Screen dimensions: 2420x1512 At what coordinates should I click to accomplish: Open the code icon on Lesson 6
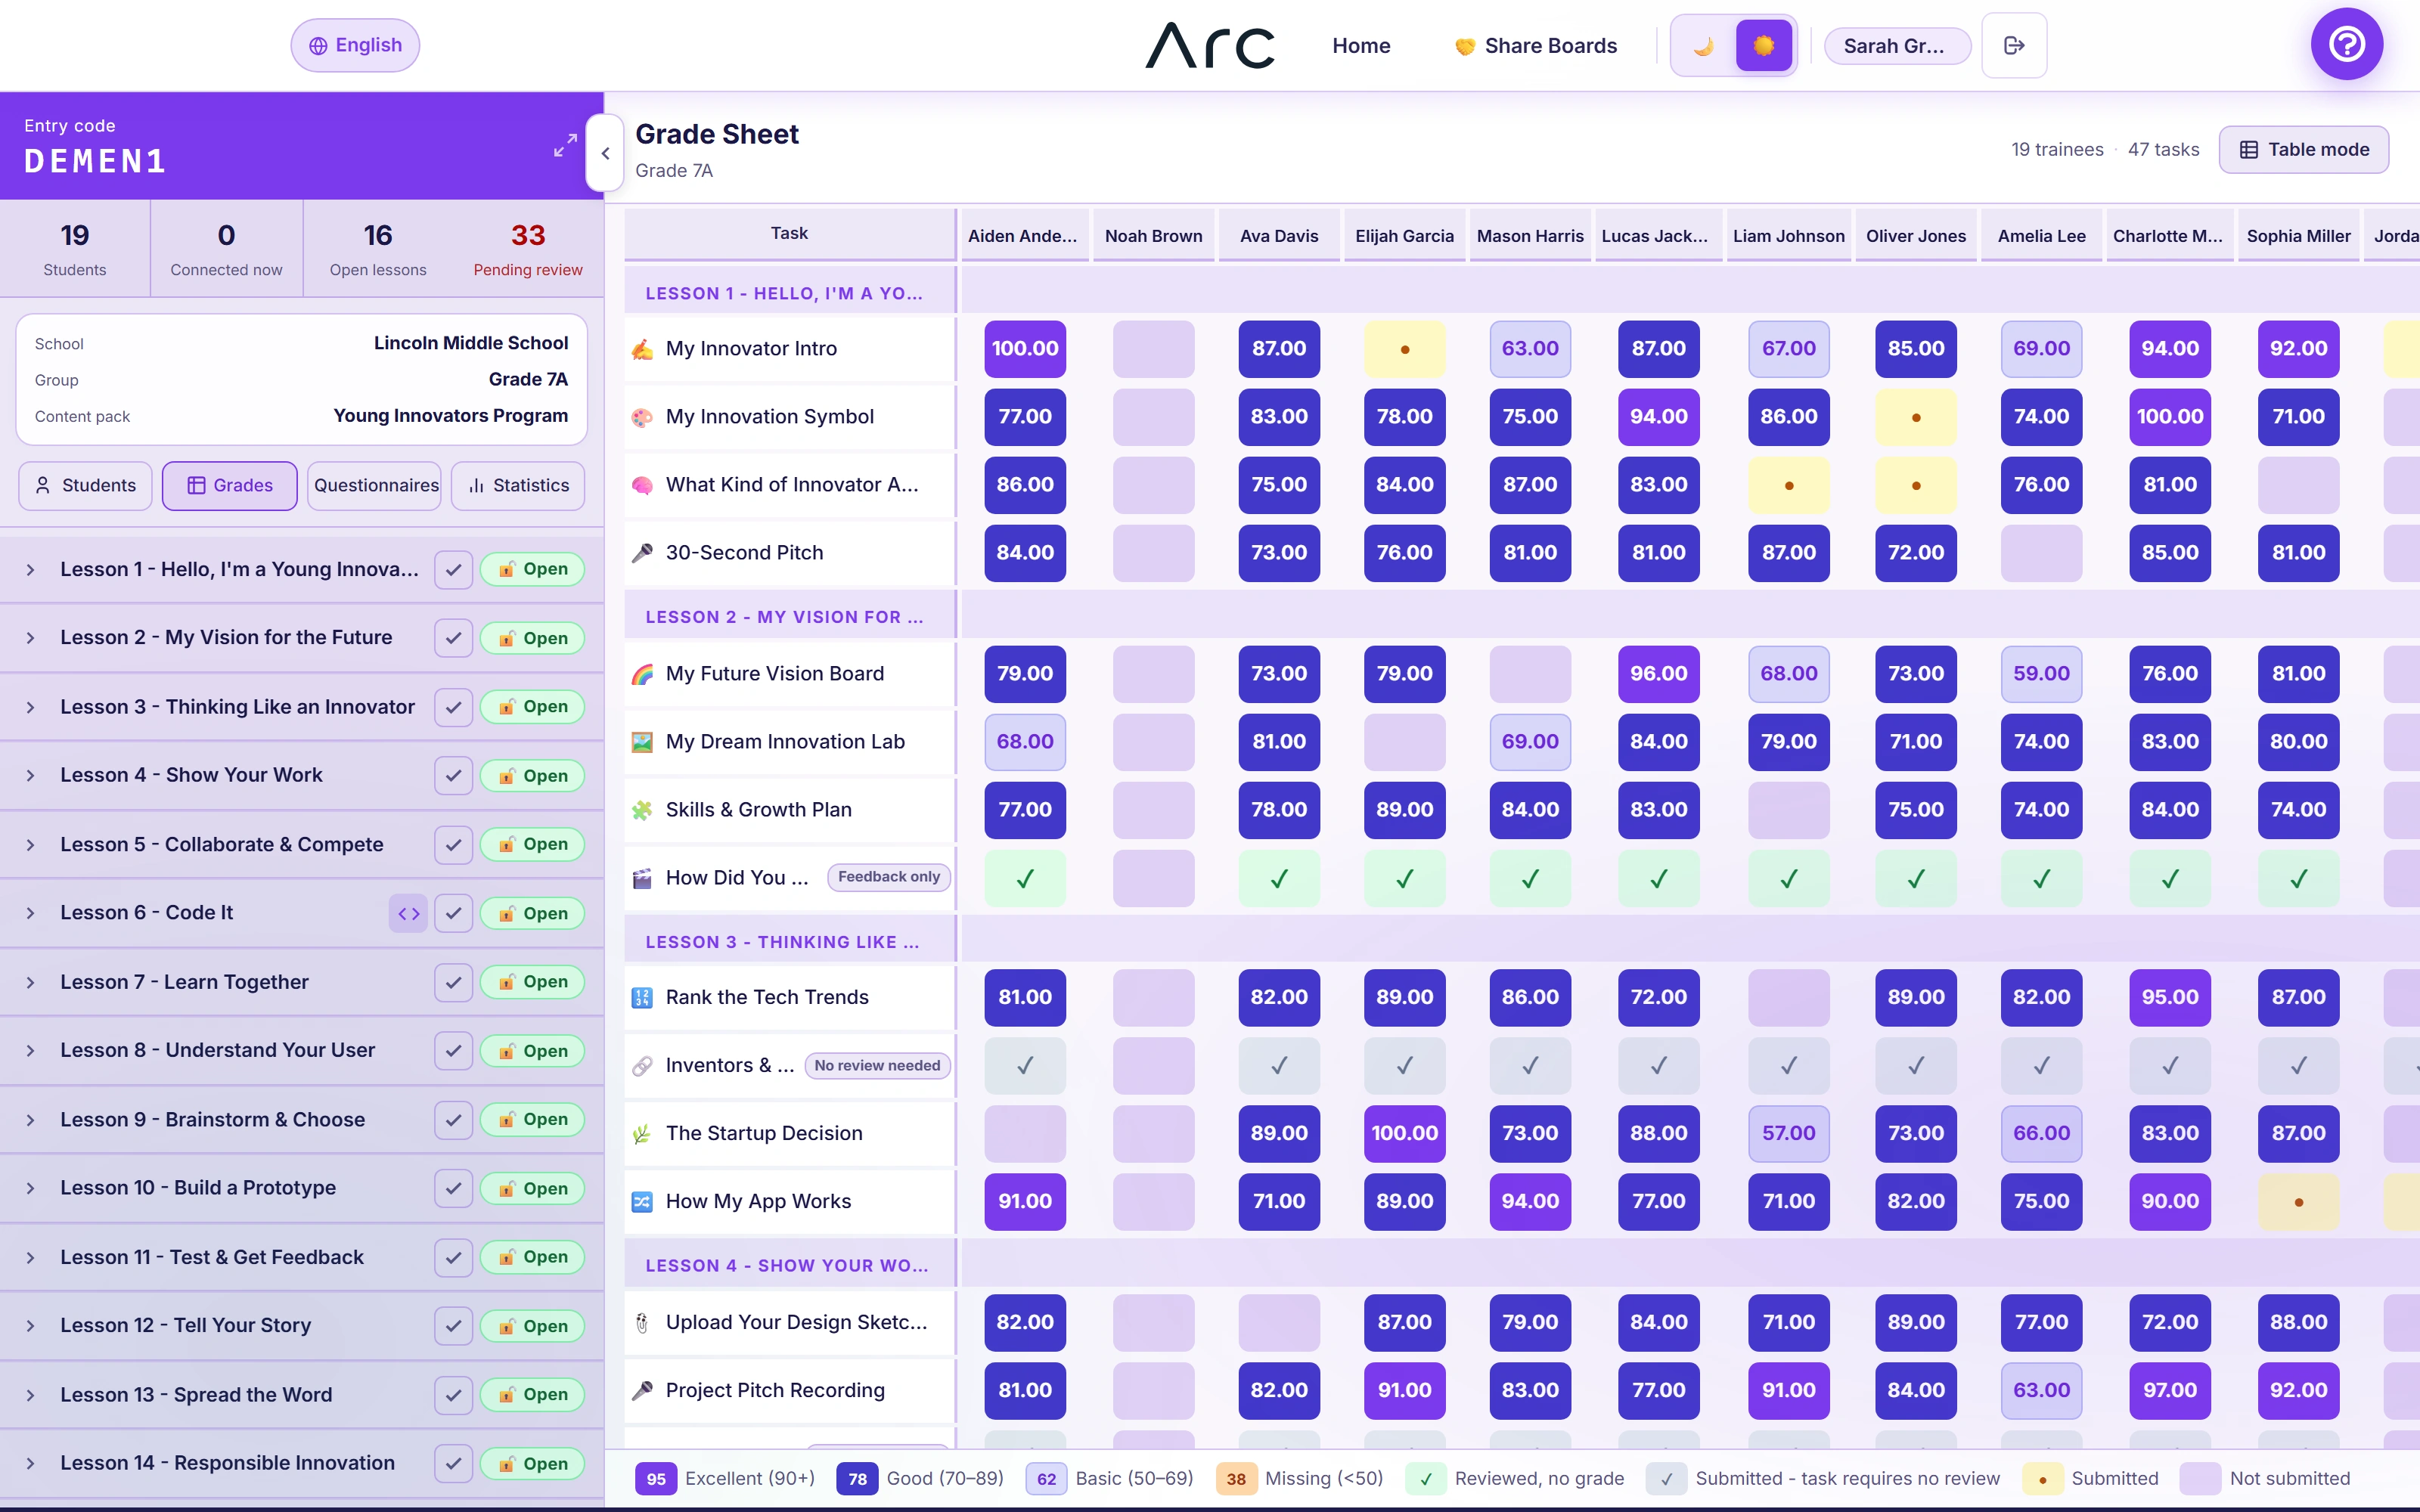pyautogui.click(x=408, y=913)
